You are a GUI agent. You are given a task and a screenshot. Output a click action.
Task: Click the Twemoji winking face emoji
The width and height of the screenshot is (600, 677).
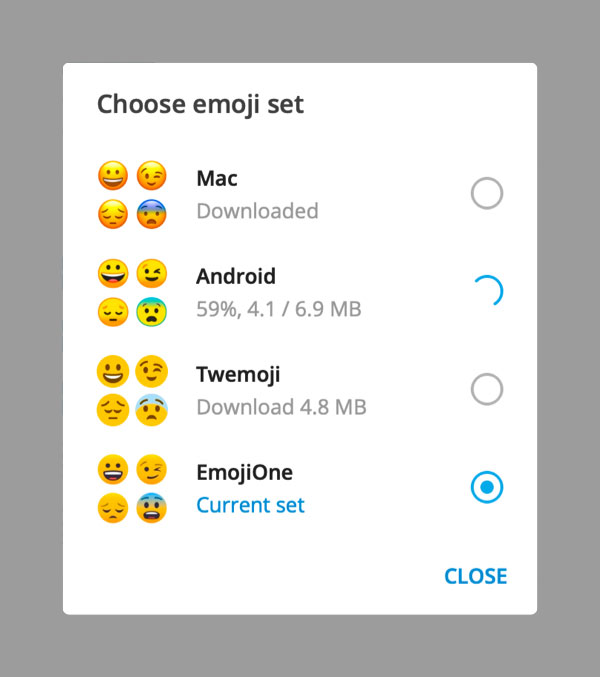[x=152, y=371]
